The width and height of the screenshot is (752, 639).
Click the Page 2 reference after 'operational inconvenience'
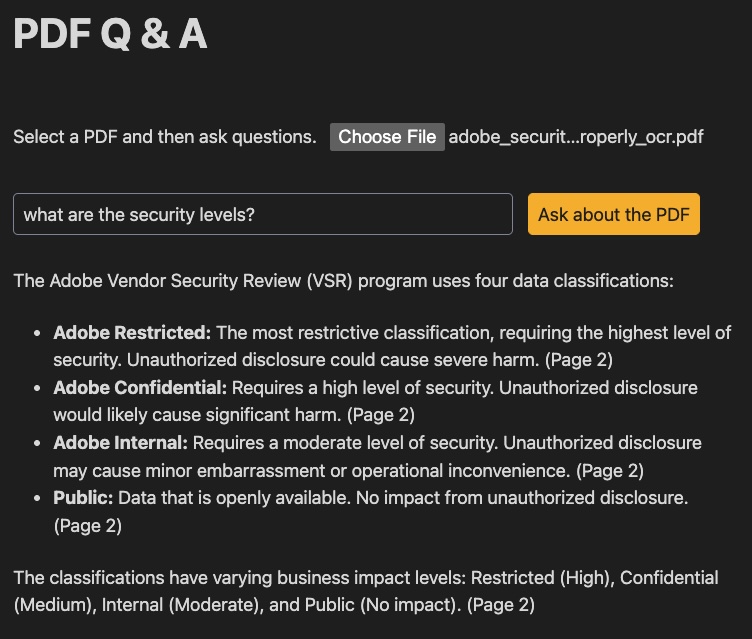pos(610,469)
